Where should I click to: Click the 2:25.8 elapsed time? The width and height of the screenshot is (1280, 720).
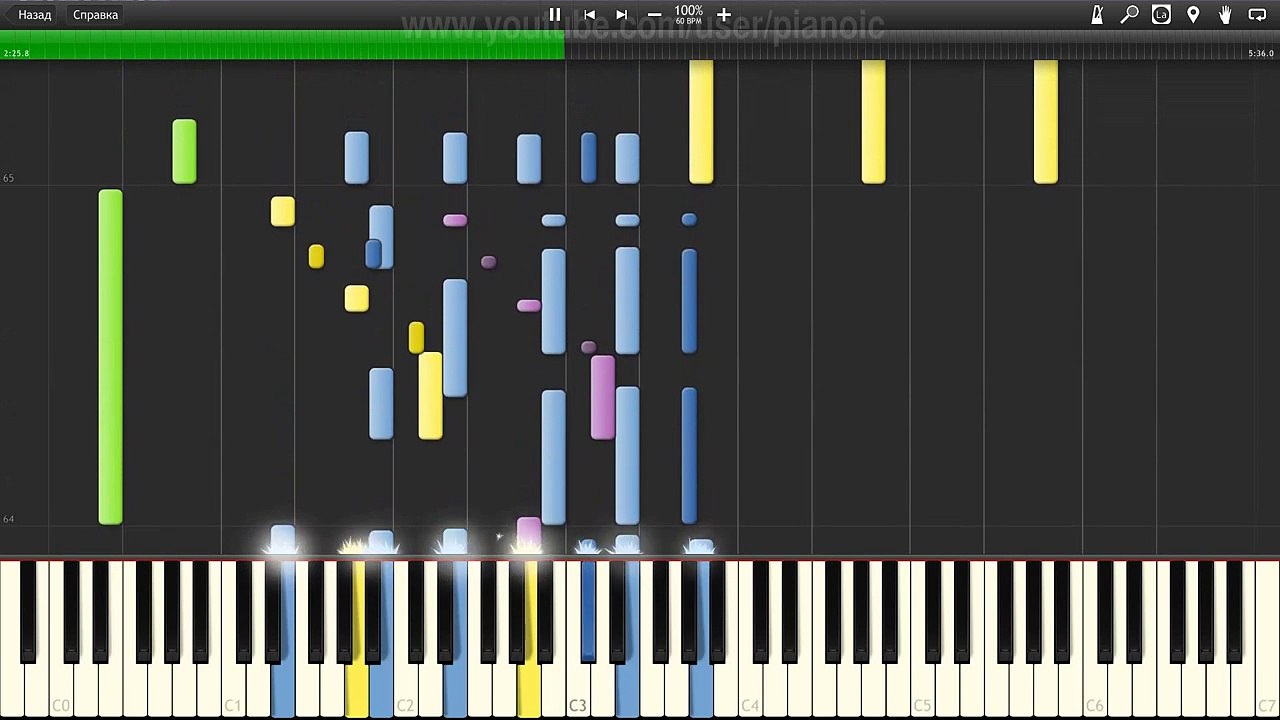pyautogui.click(x=16, y=54)
